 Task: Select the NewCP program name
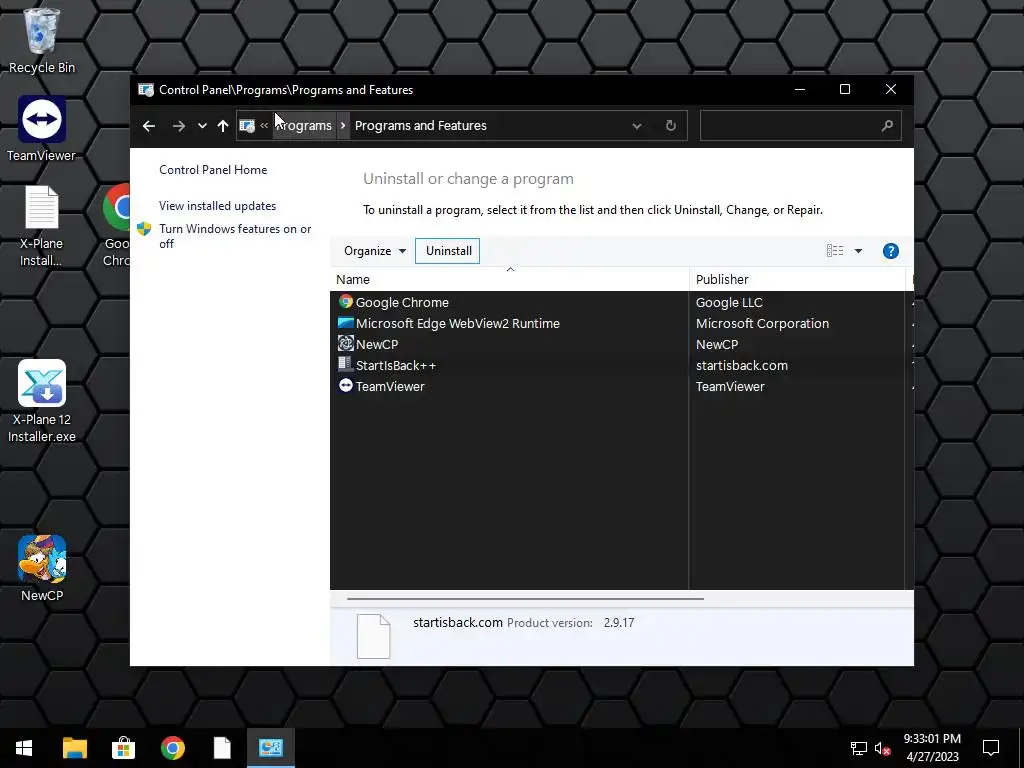377,344
